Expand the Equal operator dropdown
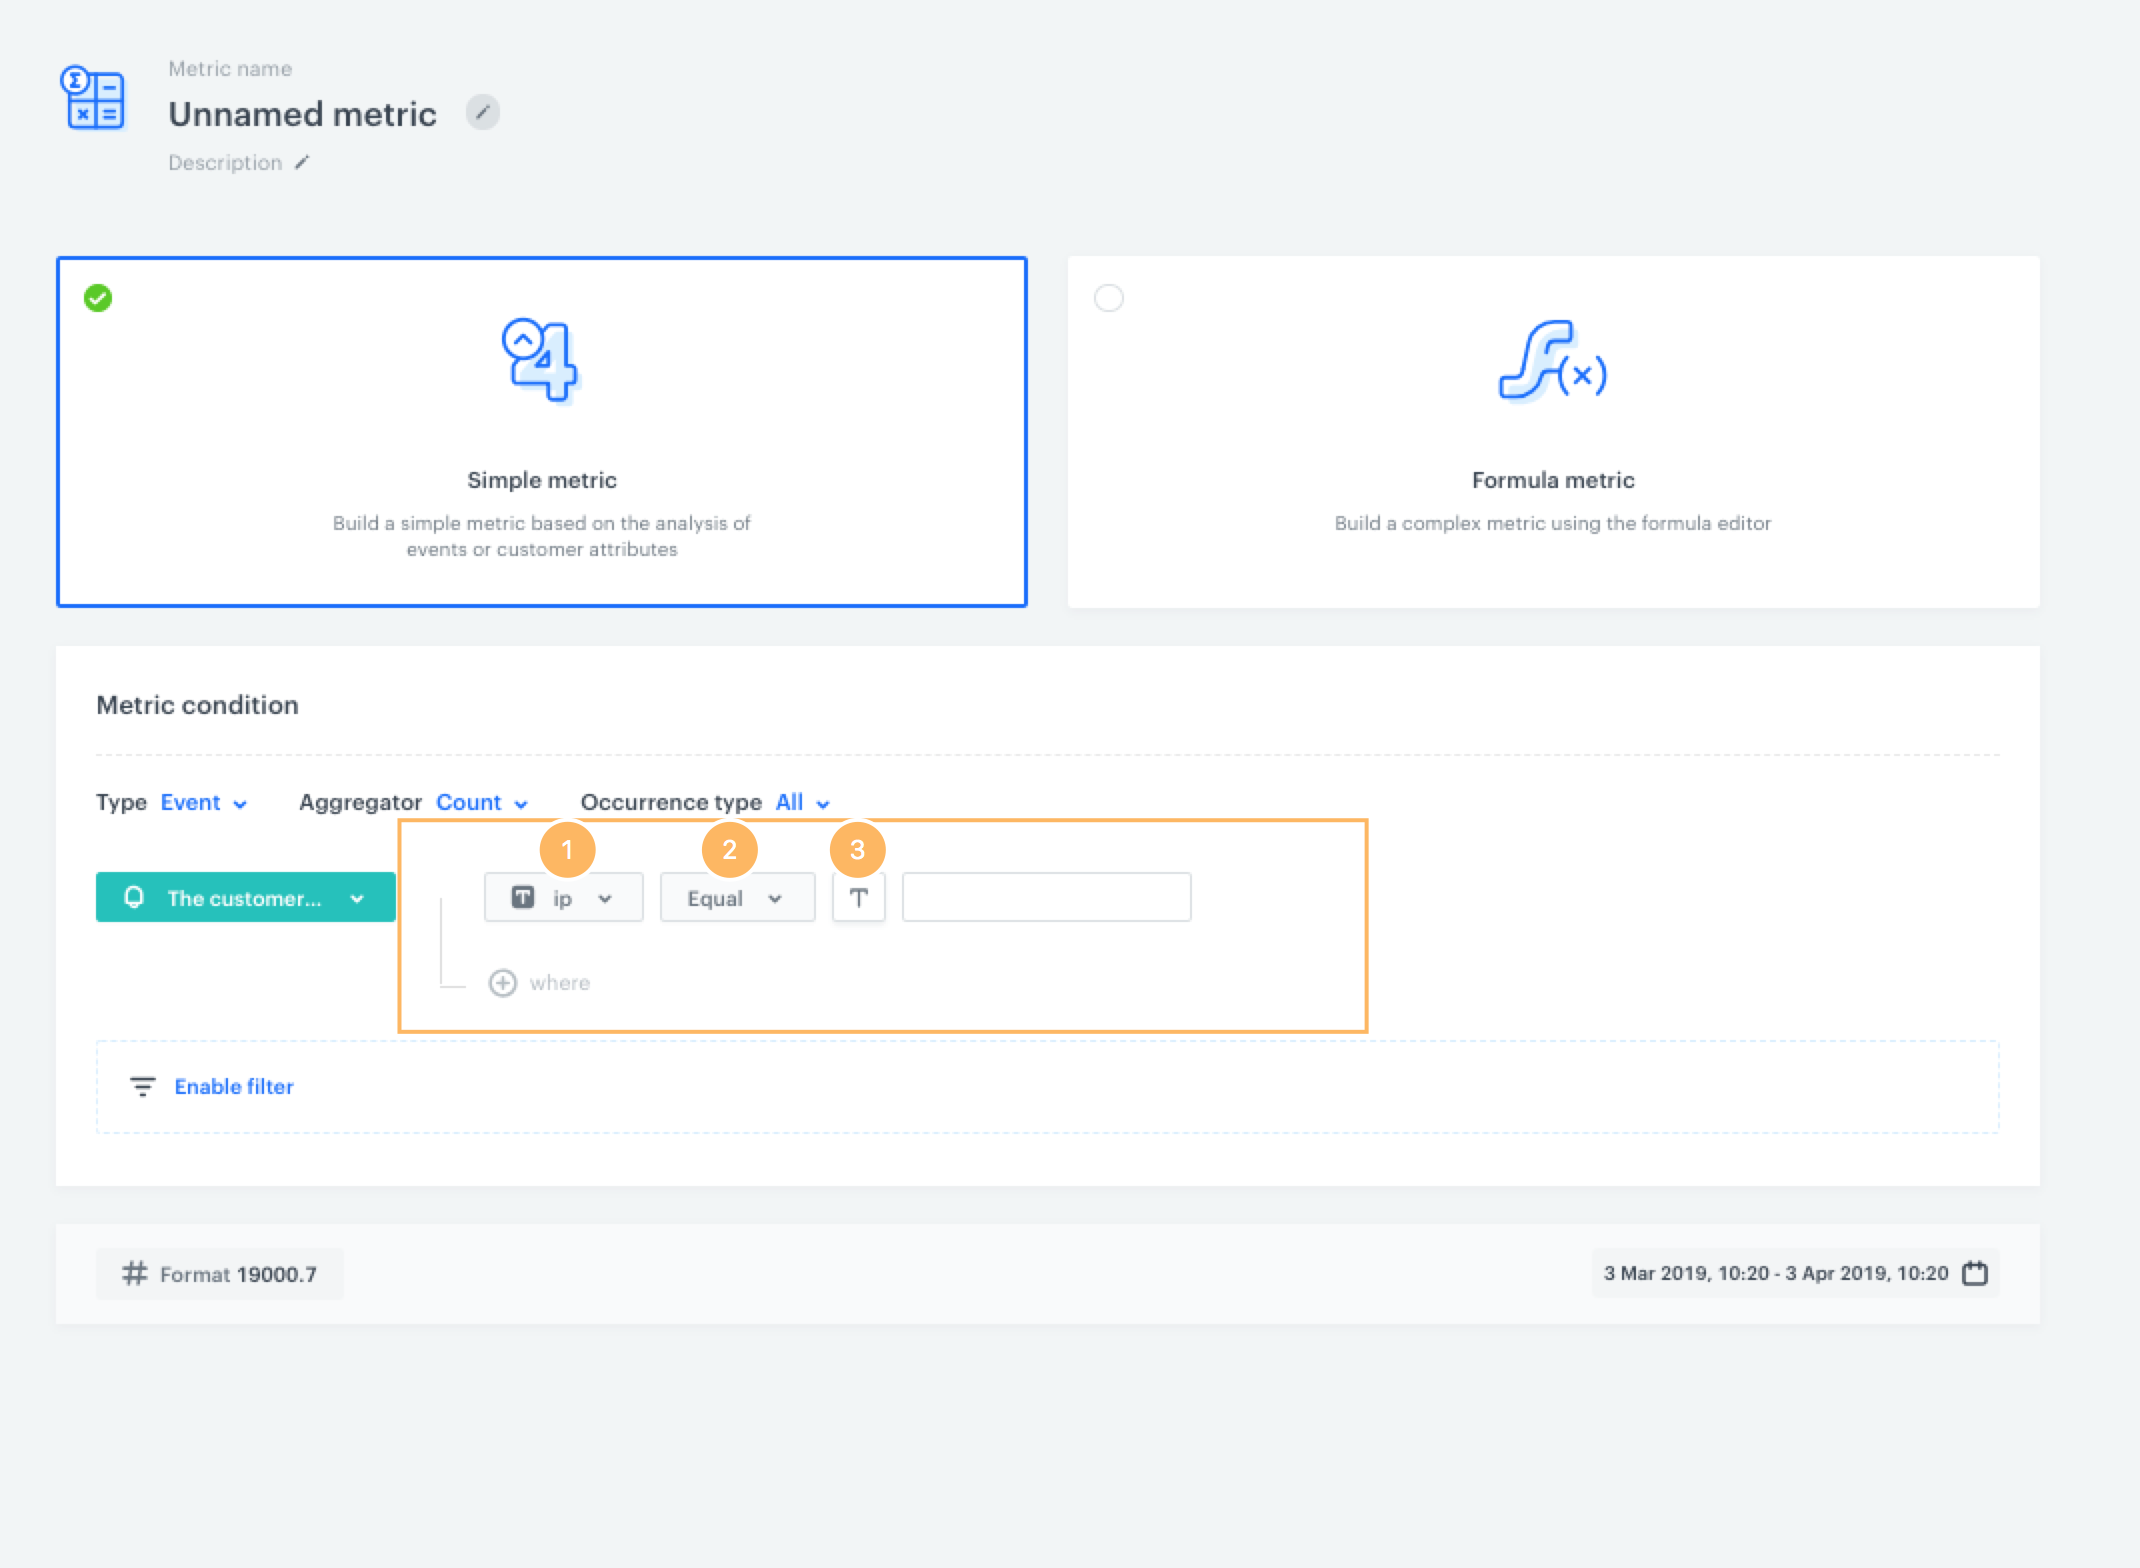 coord(736,898)
